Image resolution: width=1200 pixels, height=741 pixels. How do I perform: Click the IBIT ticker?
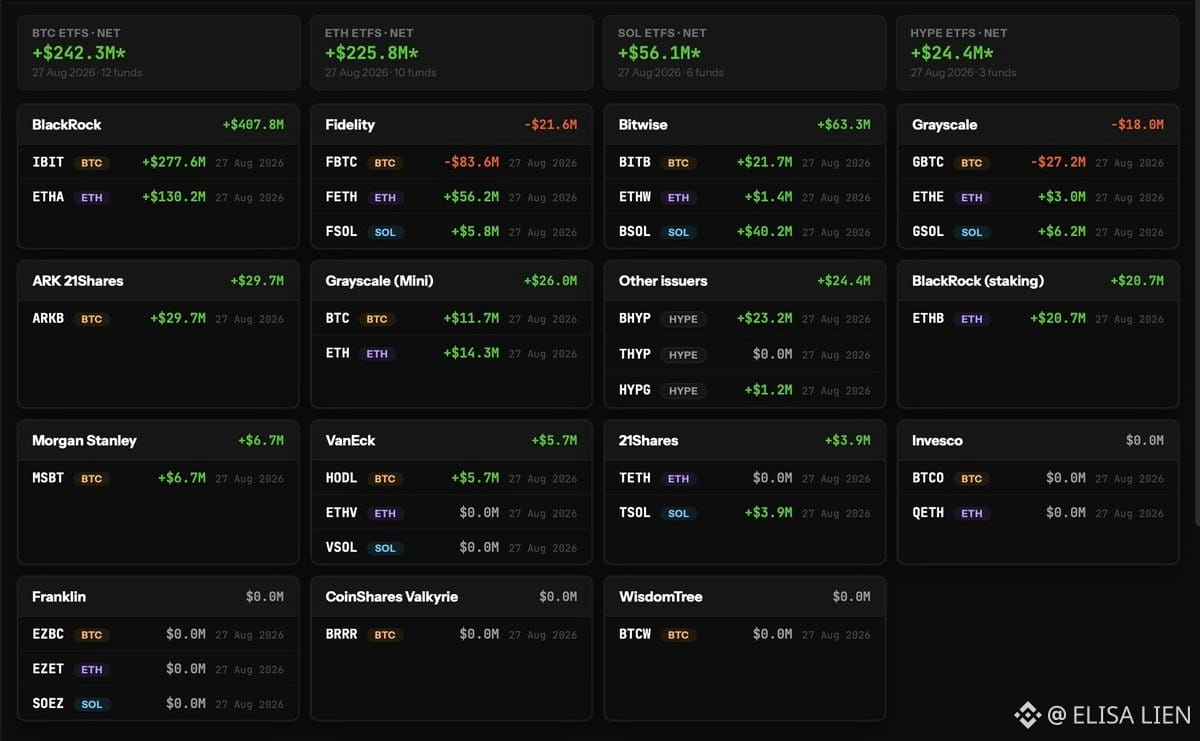(x=48, y=162)
